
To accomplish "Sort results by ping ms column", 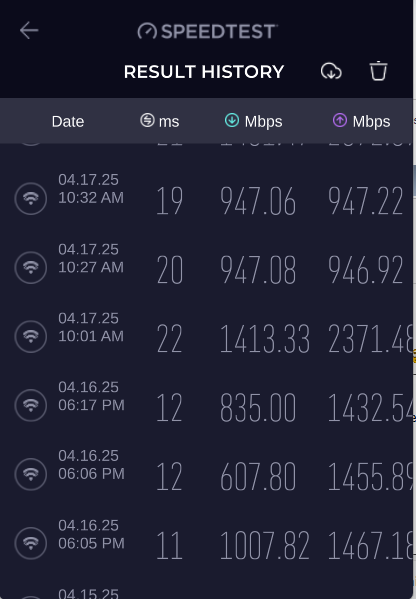I will pos(159,121).
